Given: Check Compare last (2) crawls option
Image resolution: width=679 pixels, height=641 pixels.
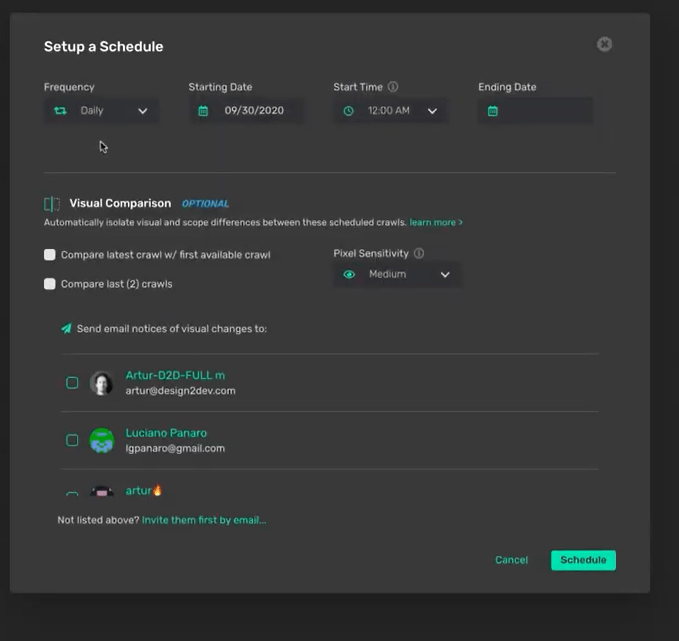Looking at the screenshot, I should click(x=50, y=284).
